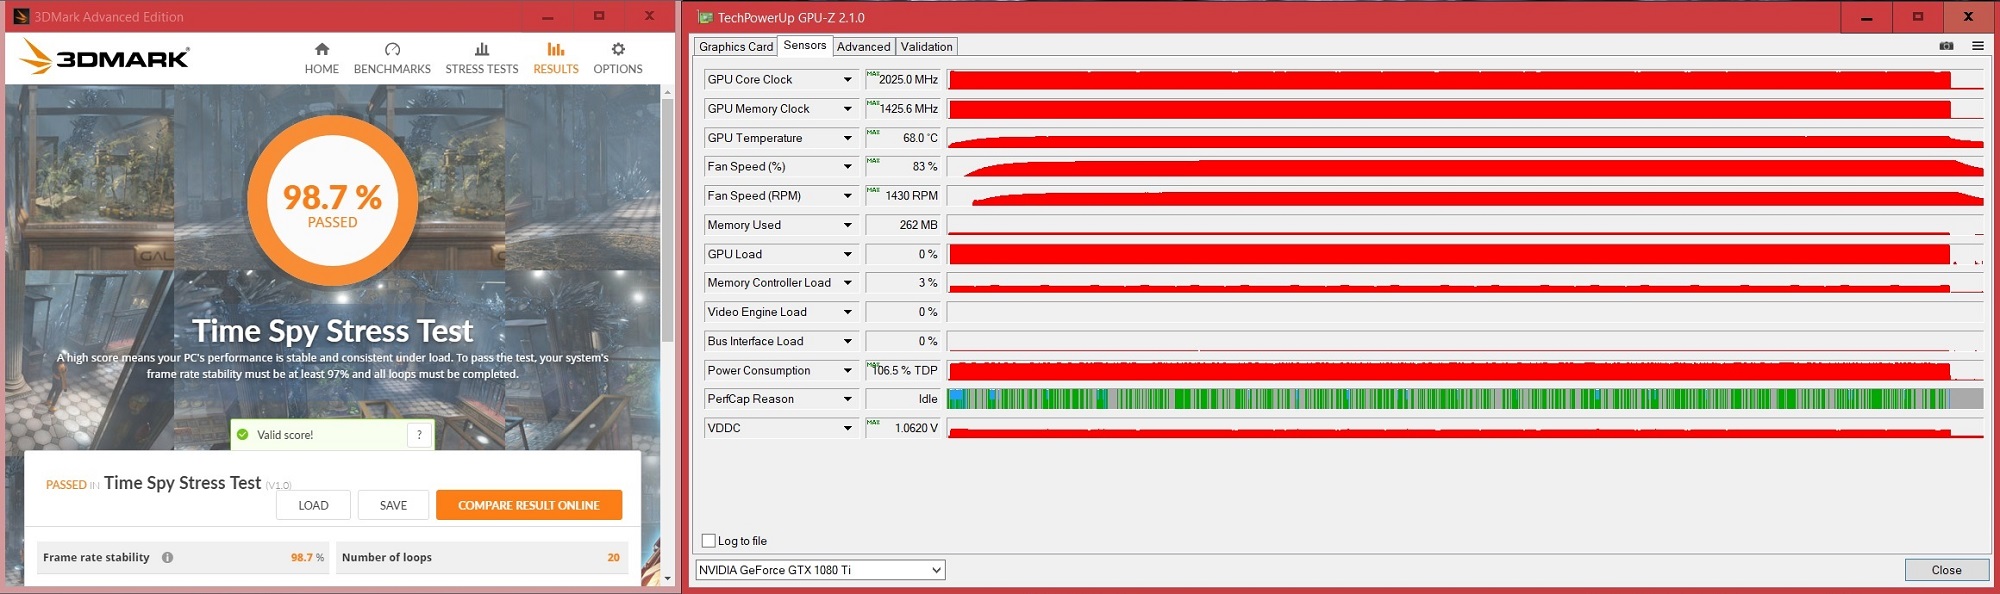Open the Validation tab
2000x594 pixels.
click(x=927, y=47)
